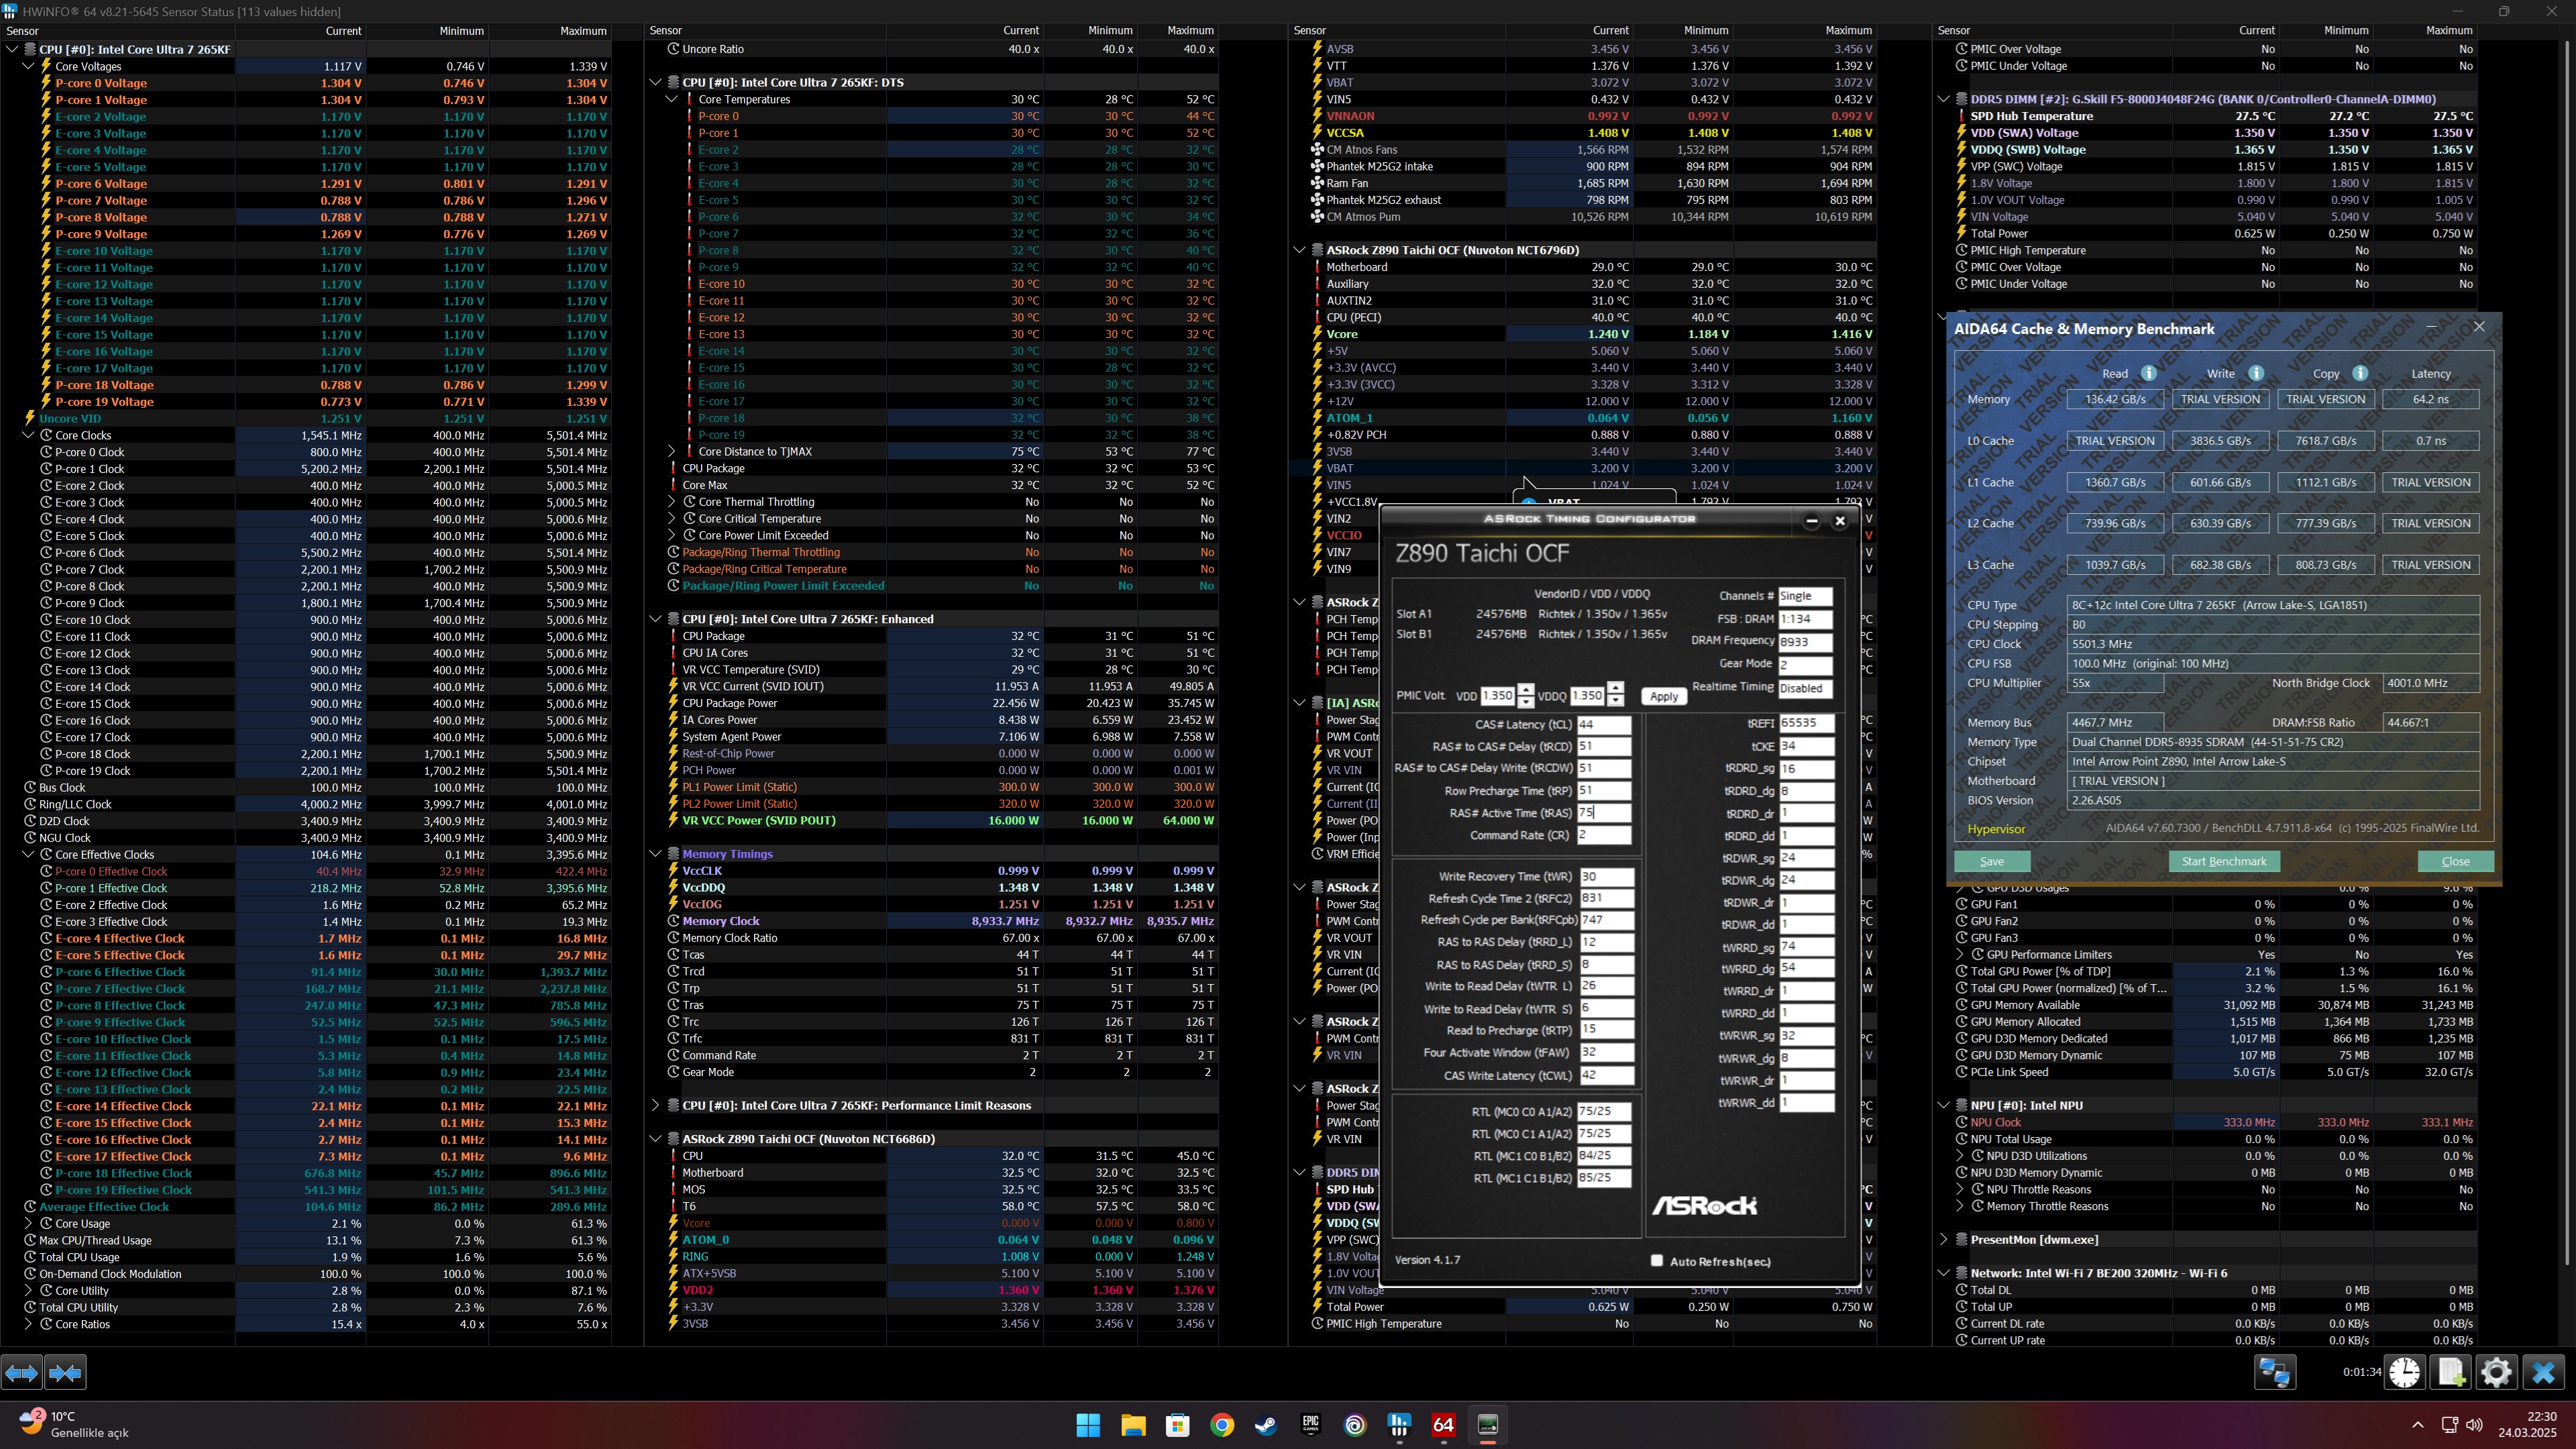Click Close button in AIDA64 benchmark
2576x1449 pixels.
[2455, 861]
